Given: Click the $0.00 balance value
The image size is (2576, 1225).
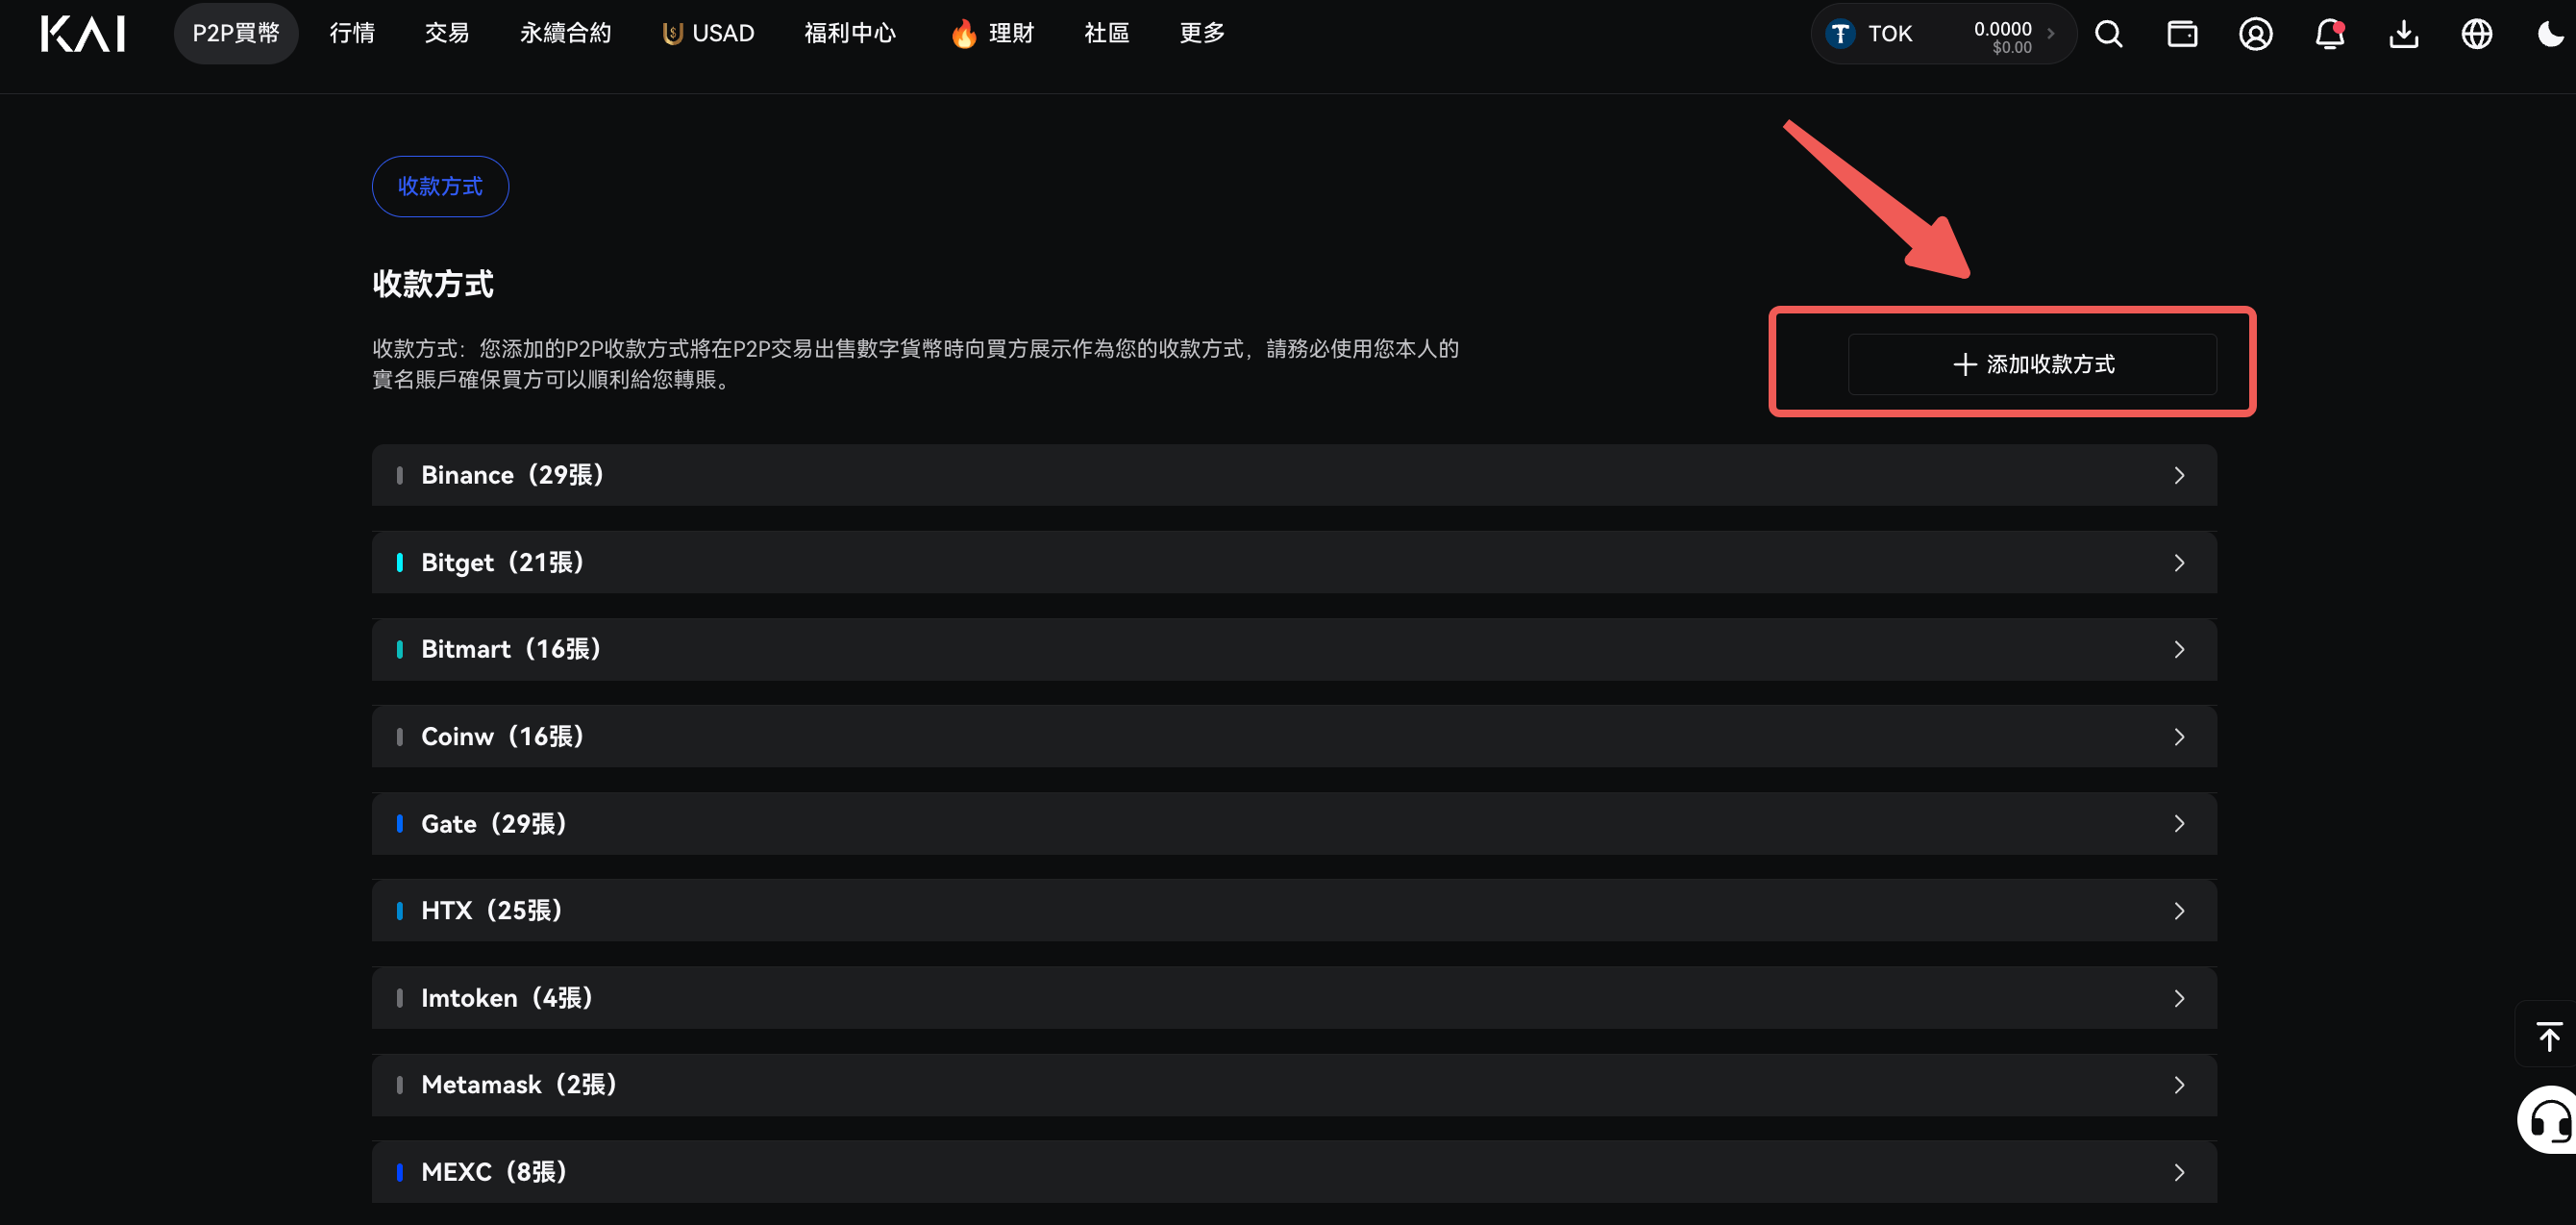Looking at the screenshot, I should (2011, 48).
